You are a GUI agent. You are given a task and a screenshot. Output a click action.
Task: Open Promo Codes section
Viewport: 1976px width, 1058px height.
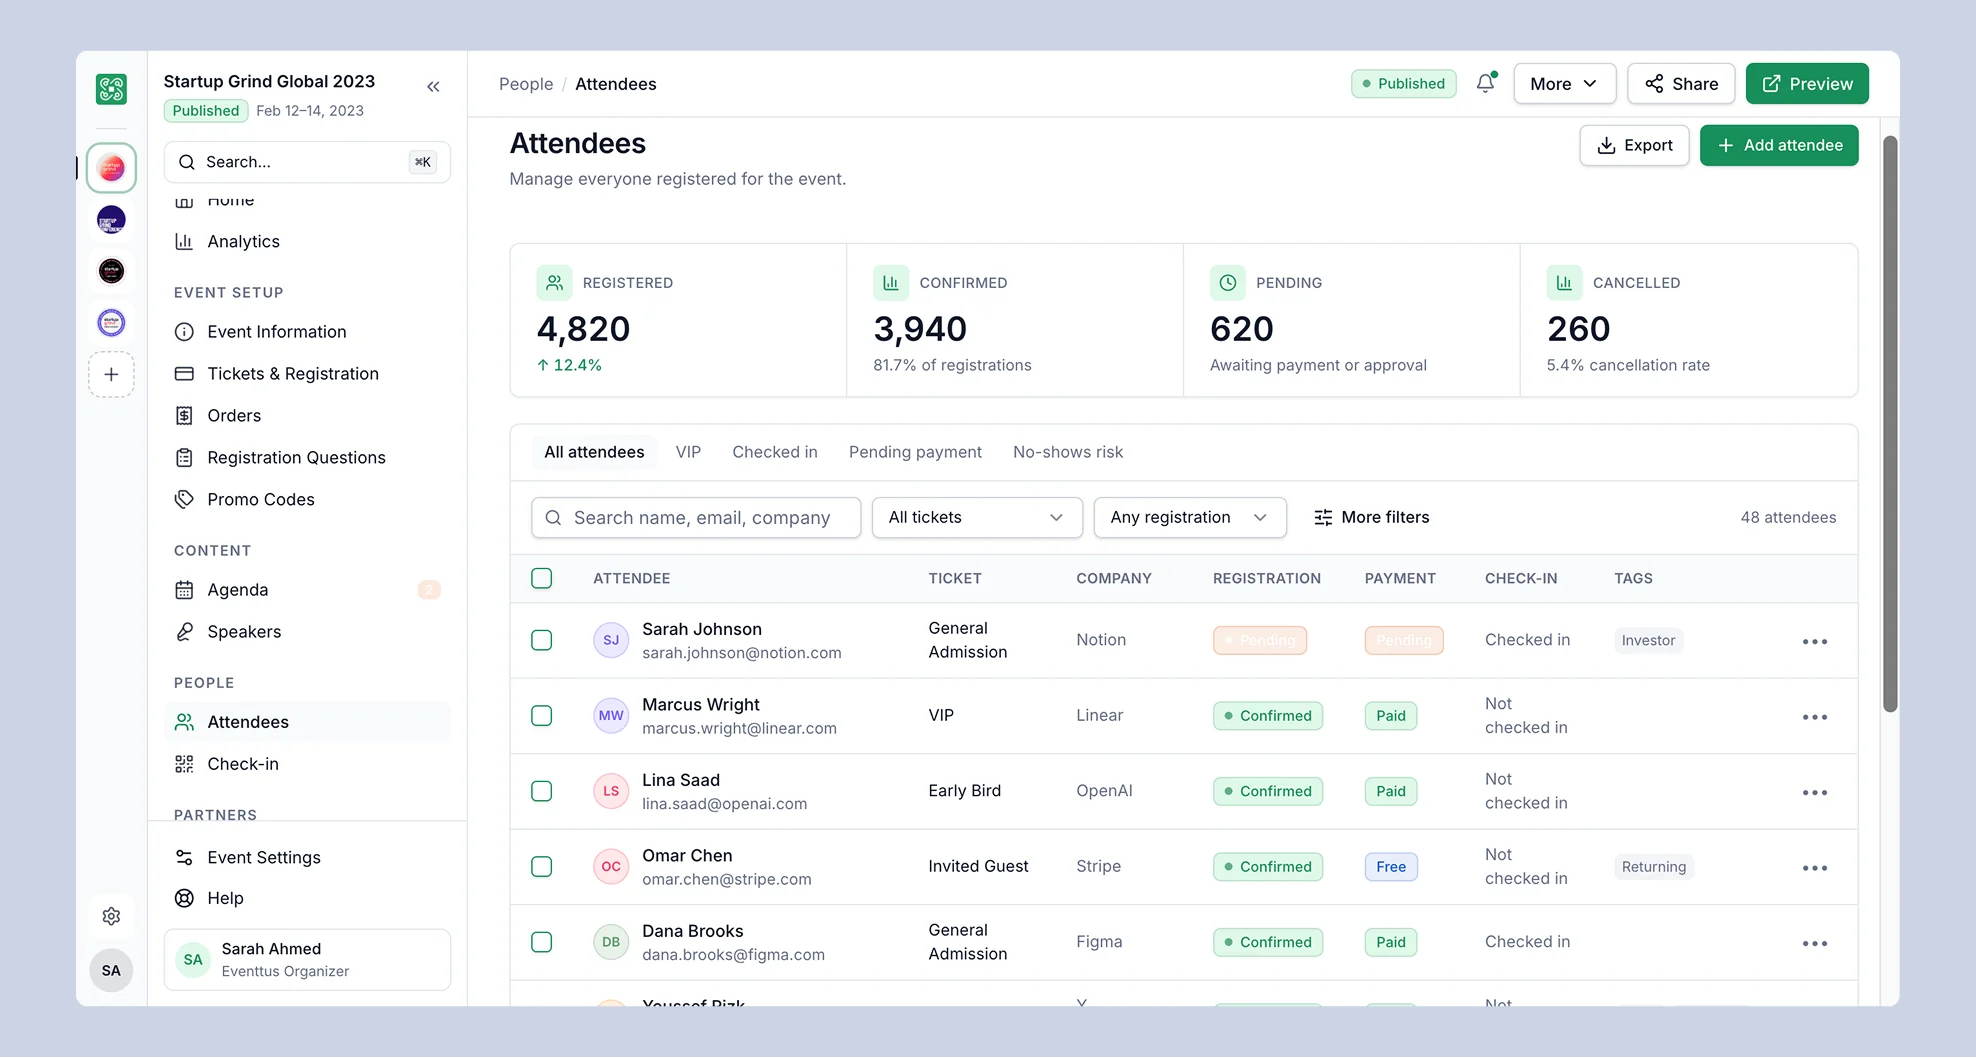pos(307,500)
